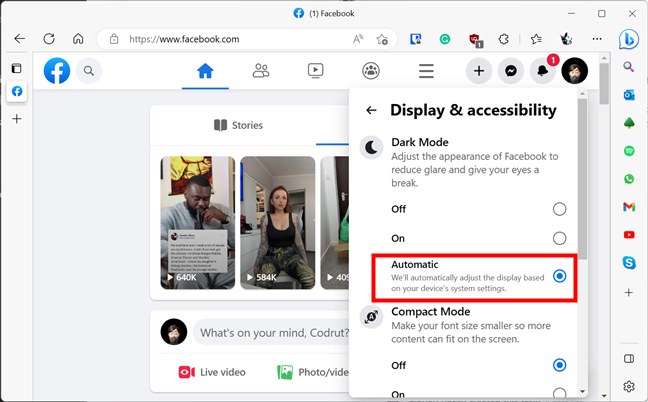648x402 pixels.
Task: Click the Photo/video button
Action: (313, 372)
